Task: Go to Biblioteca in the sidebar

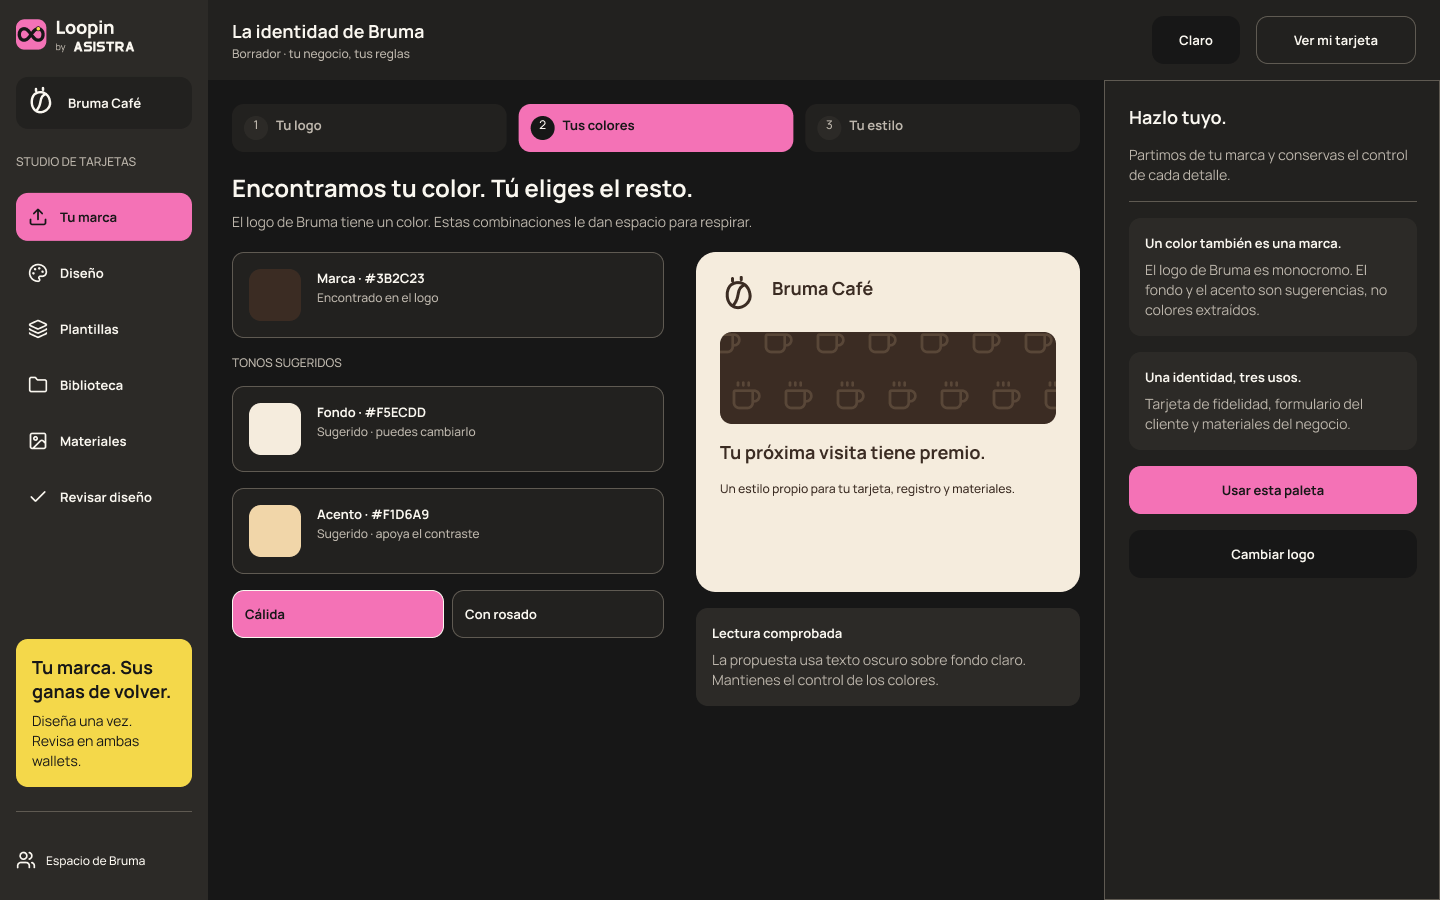Action: (x=104, y=385)
